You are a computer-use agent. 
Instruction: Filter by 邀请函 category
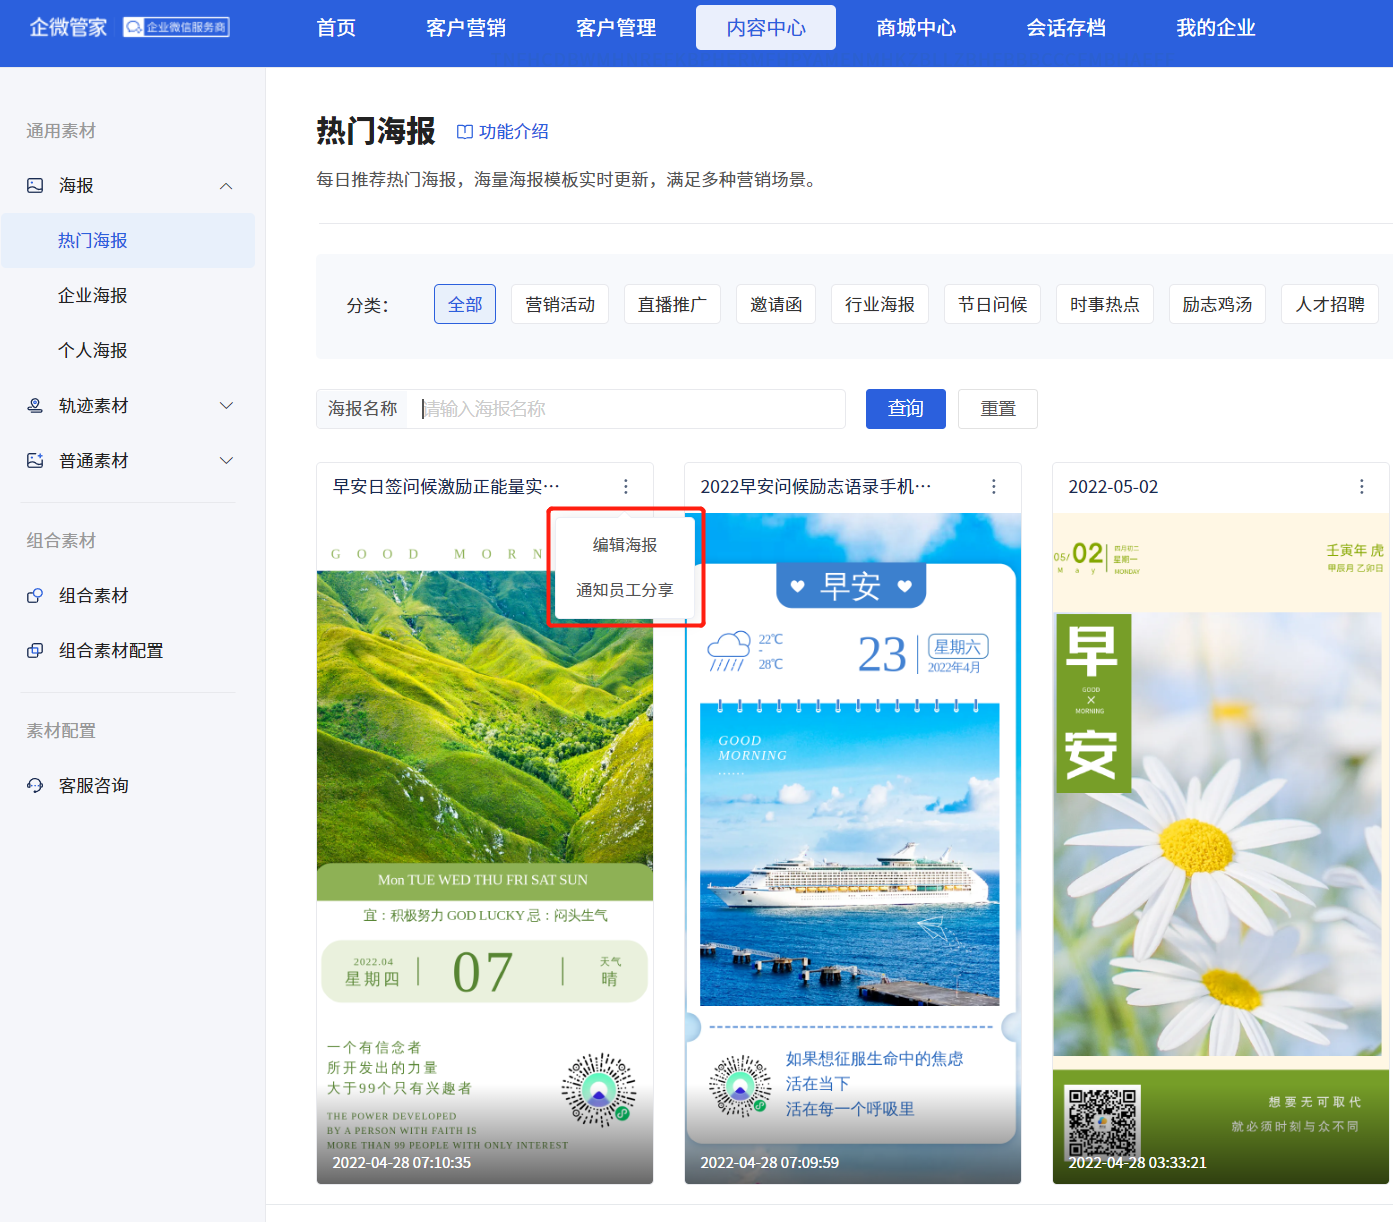776,304
